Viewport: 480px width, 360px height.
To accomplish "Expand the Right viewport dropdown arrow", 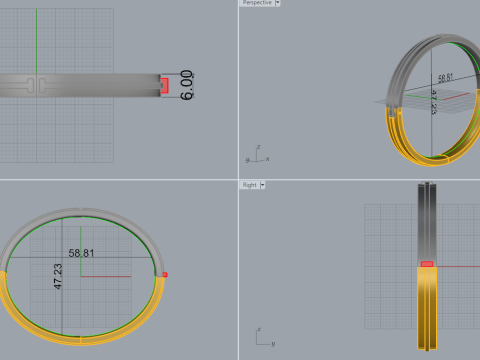I will tap(262, 185).
